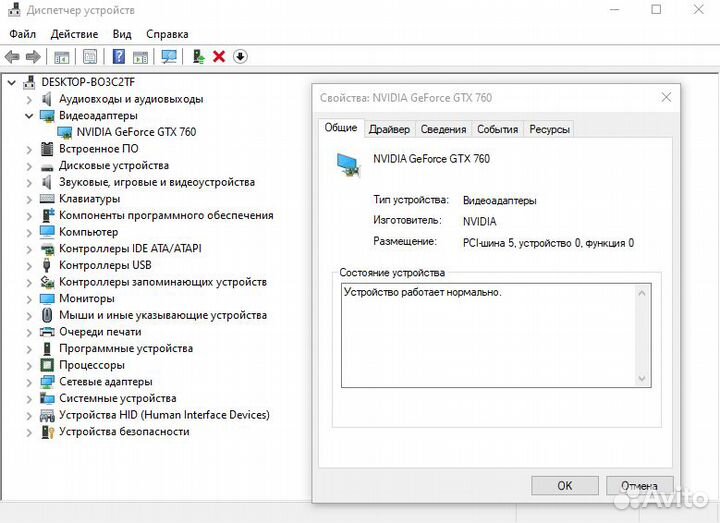Select the Мониторы tree item
The height and width of the screenshot is (523, 720).
pos(87,298)
